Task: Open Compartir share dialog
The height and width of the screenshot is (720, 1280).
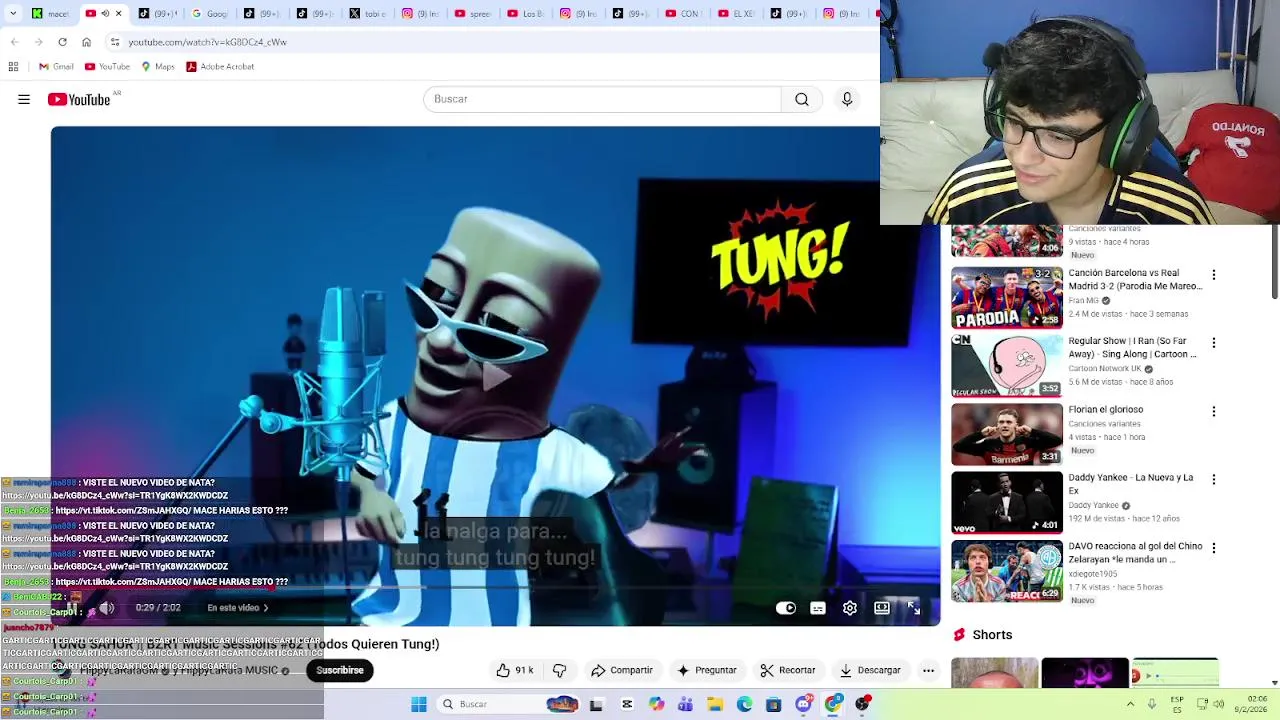Action: 621,670
